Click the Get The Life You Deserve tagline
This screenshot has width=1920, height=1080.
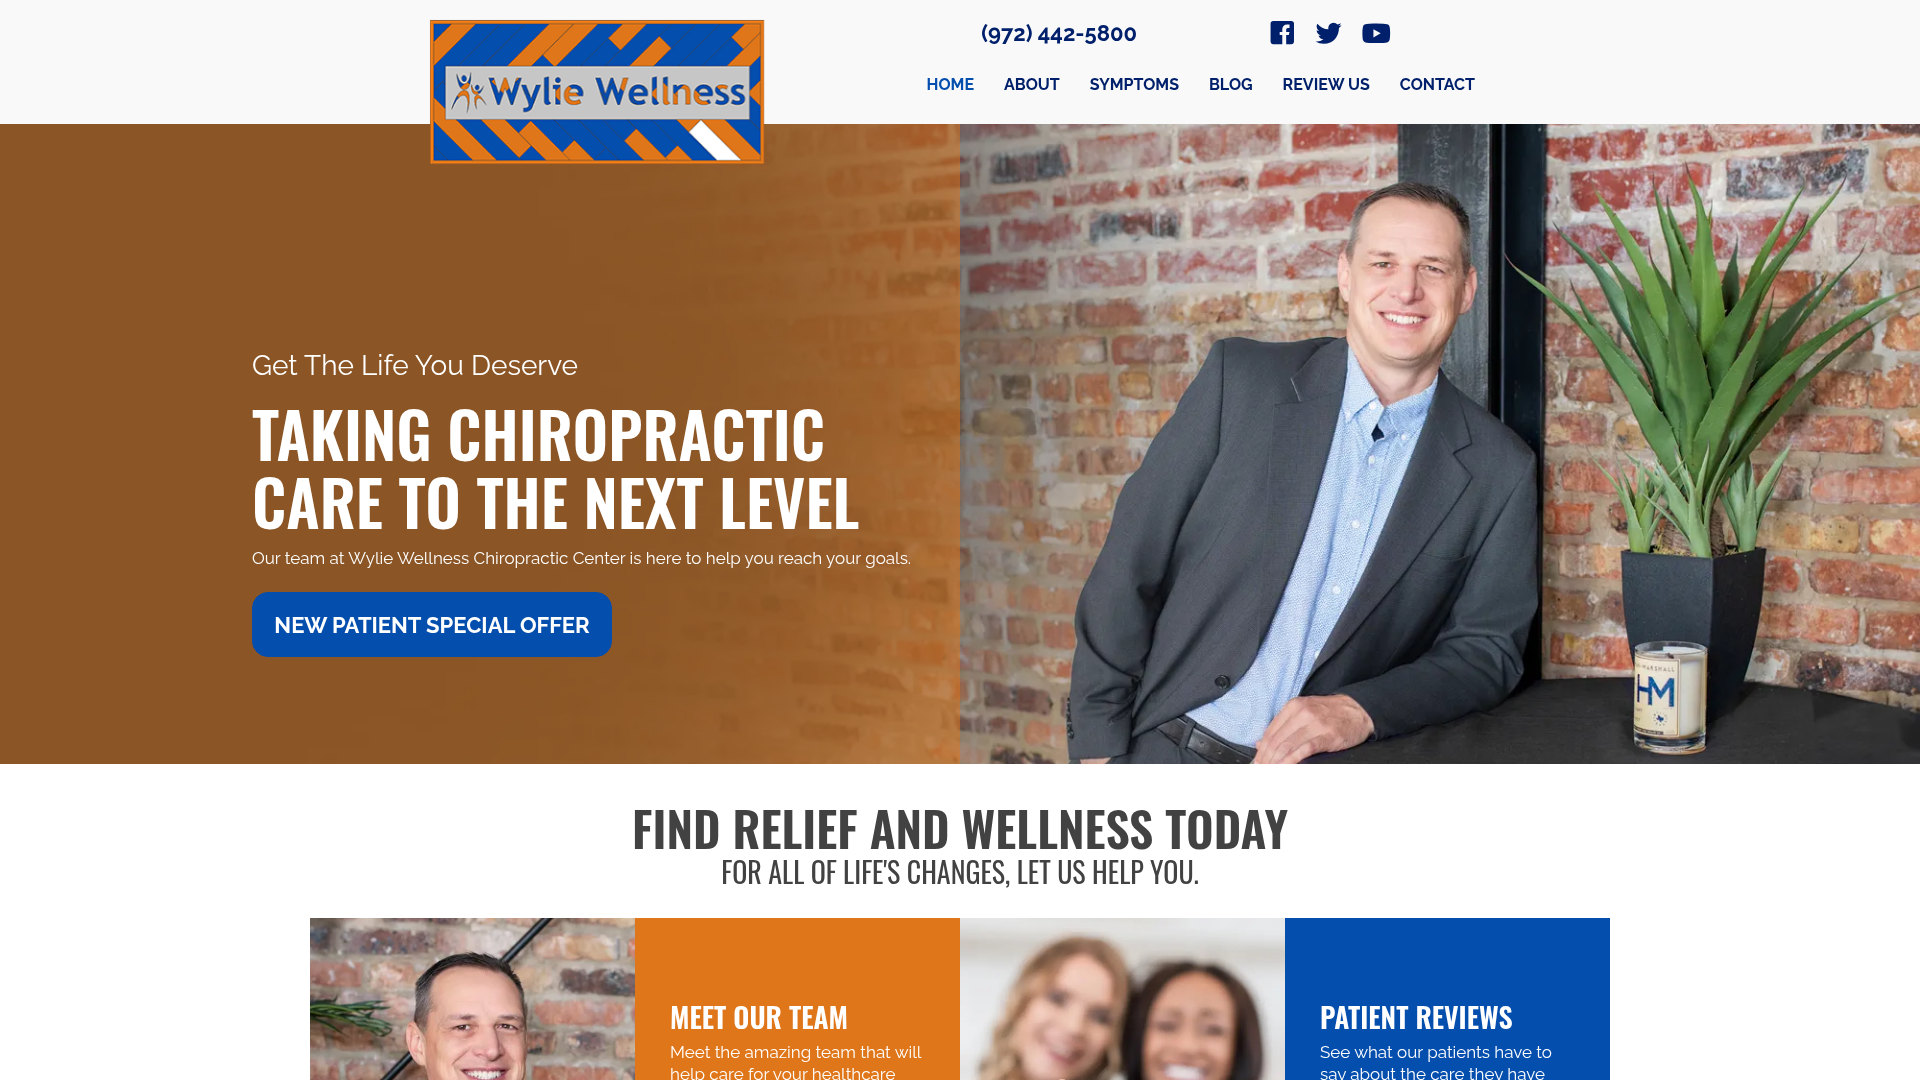point(415,366)
